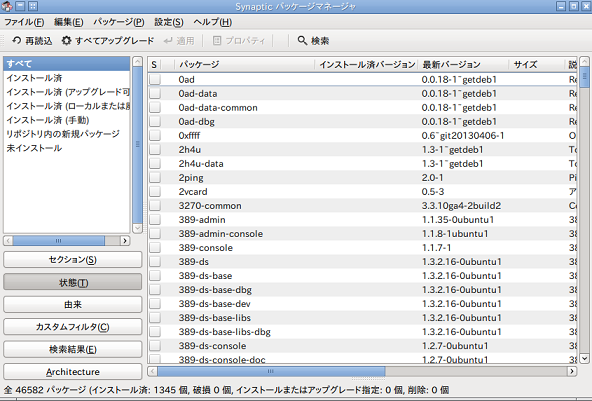
Task: Click filter list horizontal scroll-right arrow
Action: [x=125, y=241]
